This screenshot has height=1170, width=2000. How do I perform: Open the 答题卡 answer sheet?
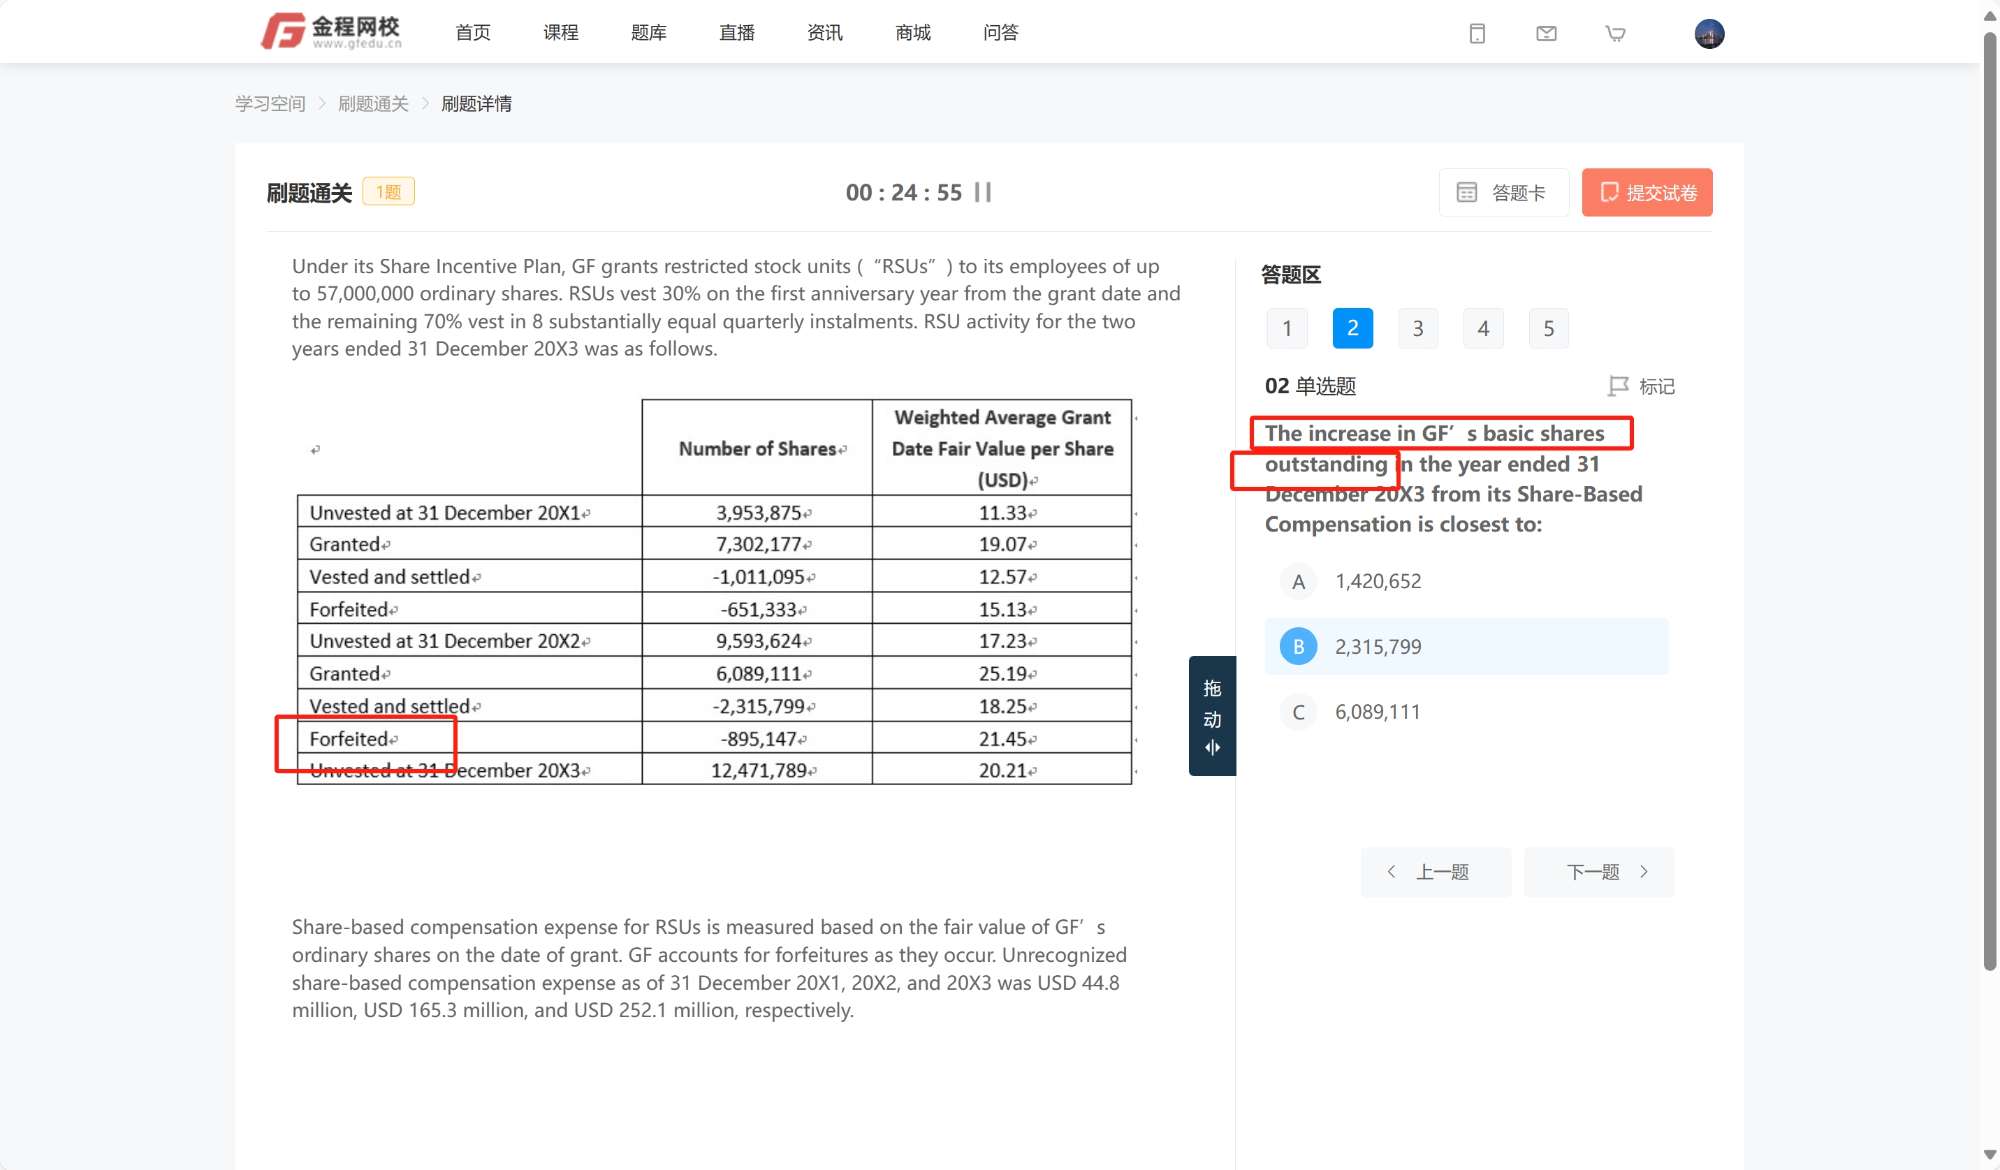1503,192
